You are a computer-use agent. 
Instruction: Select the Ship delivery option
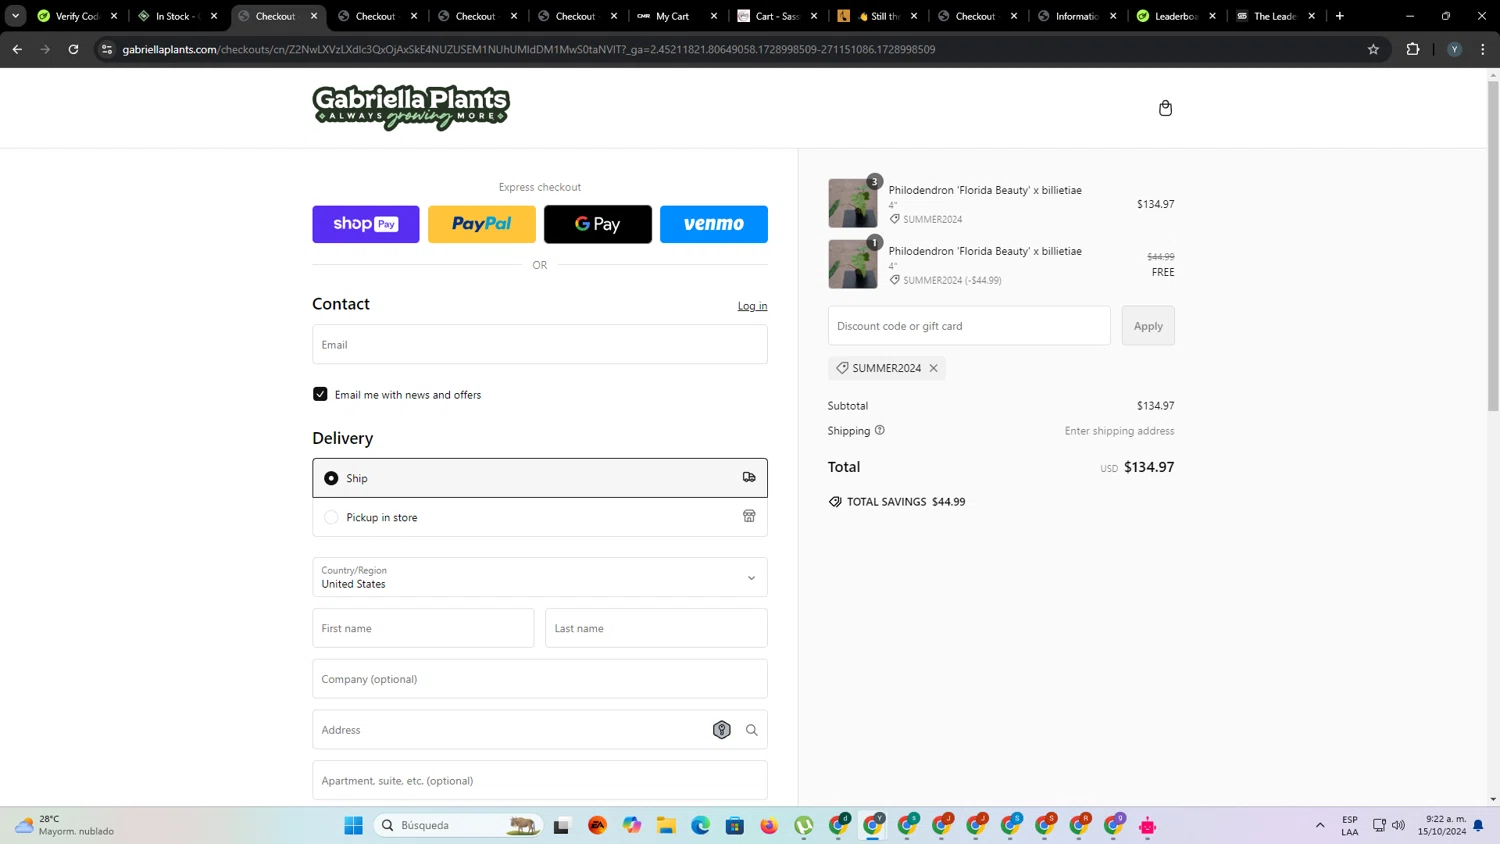pos(540,478)
